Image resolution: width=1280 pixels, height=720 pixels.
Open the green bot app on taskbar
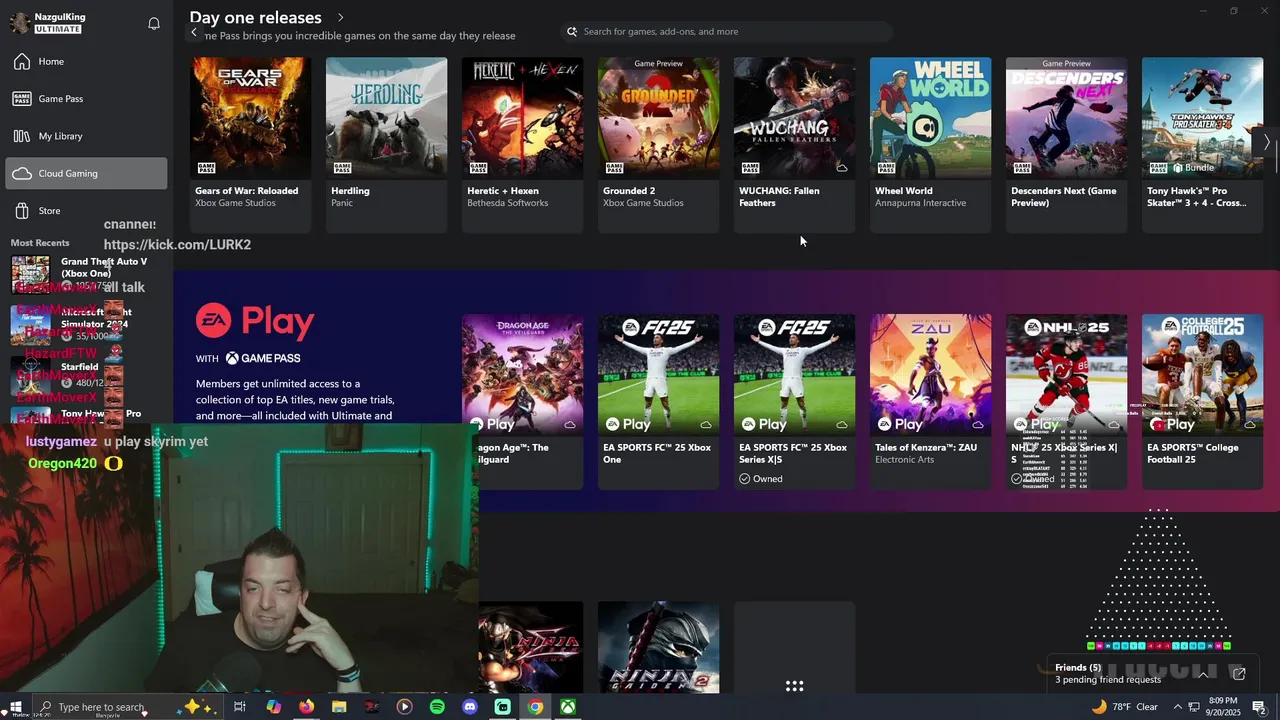503,707
